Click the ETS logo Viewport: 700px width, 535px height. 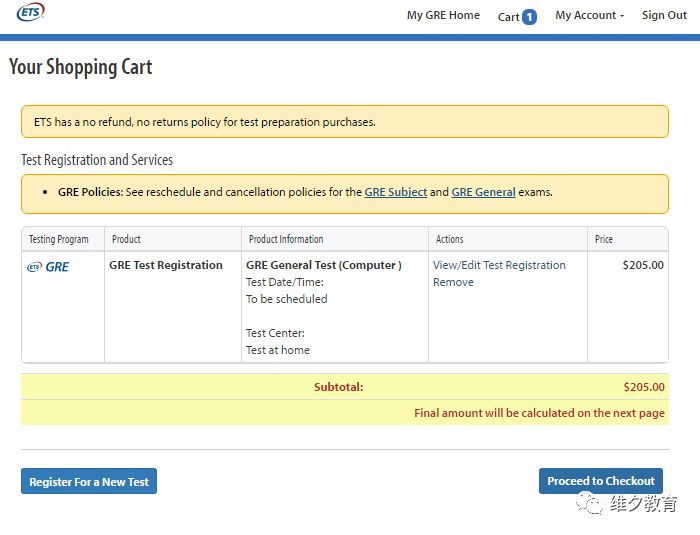[x=29, y=12]
